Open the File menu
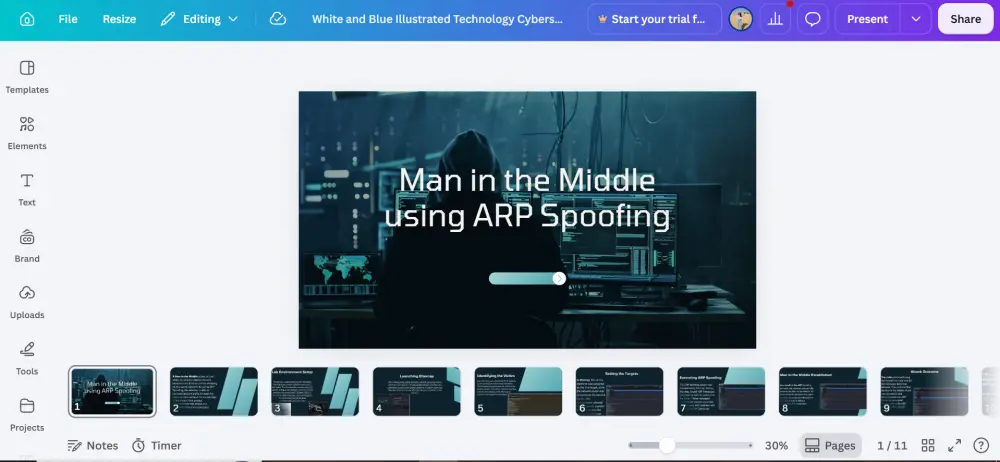Image resolution: width=1000 pixels, height=462 pixels. [68, 19]
